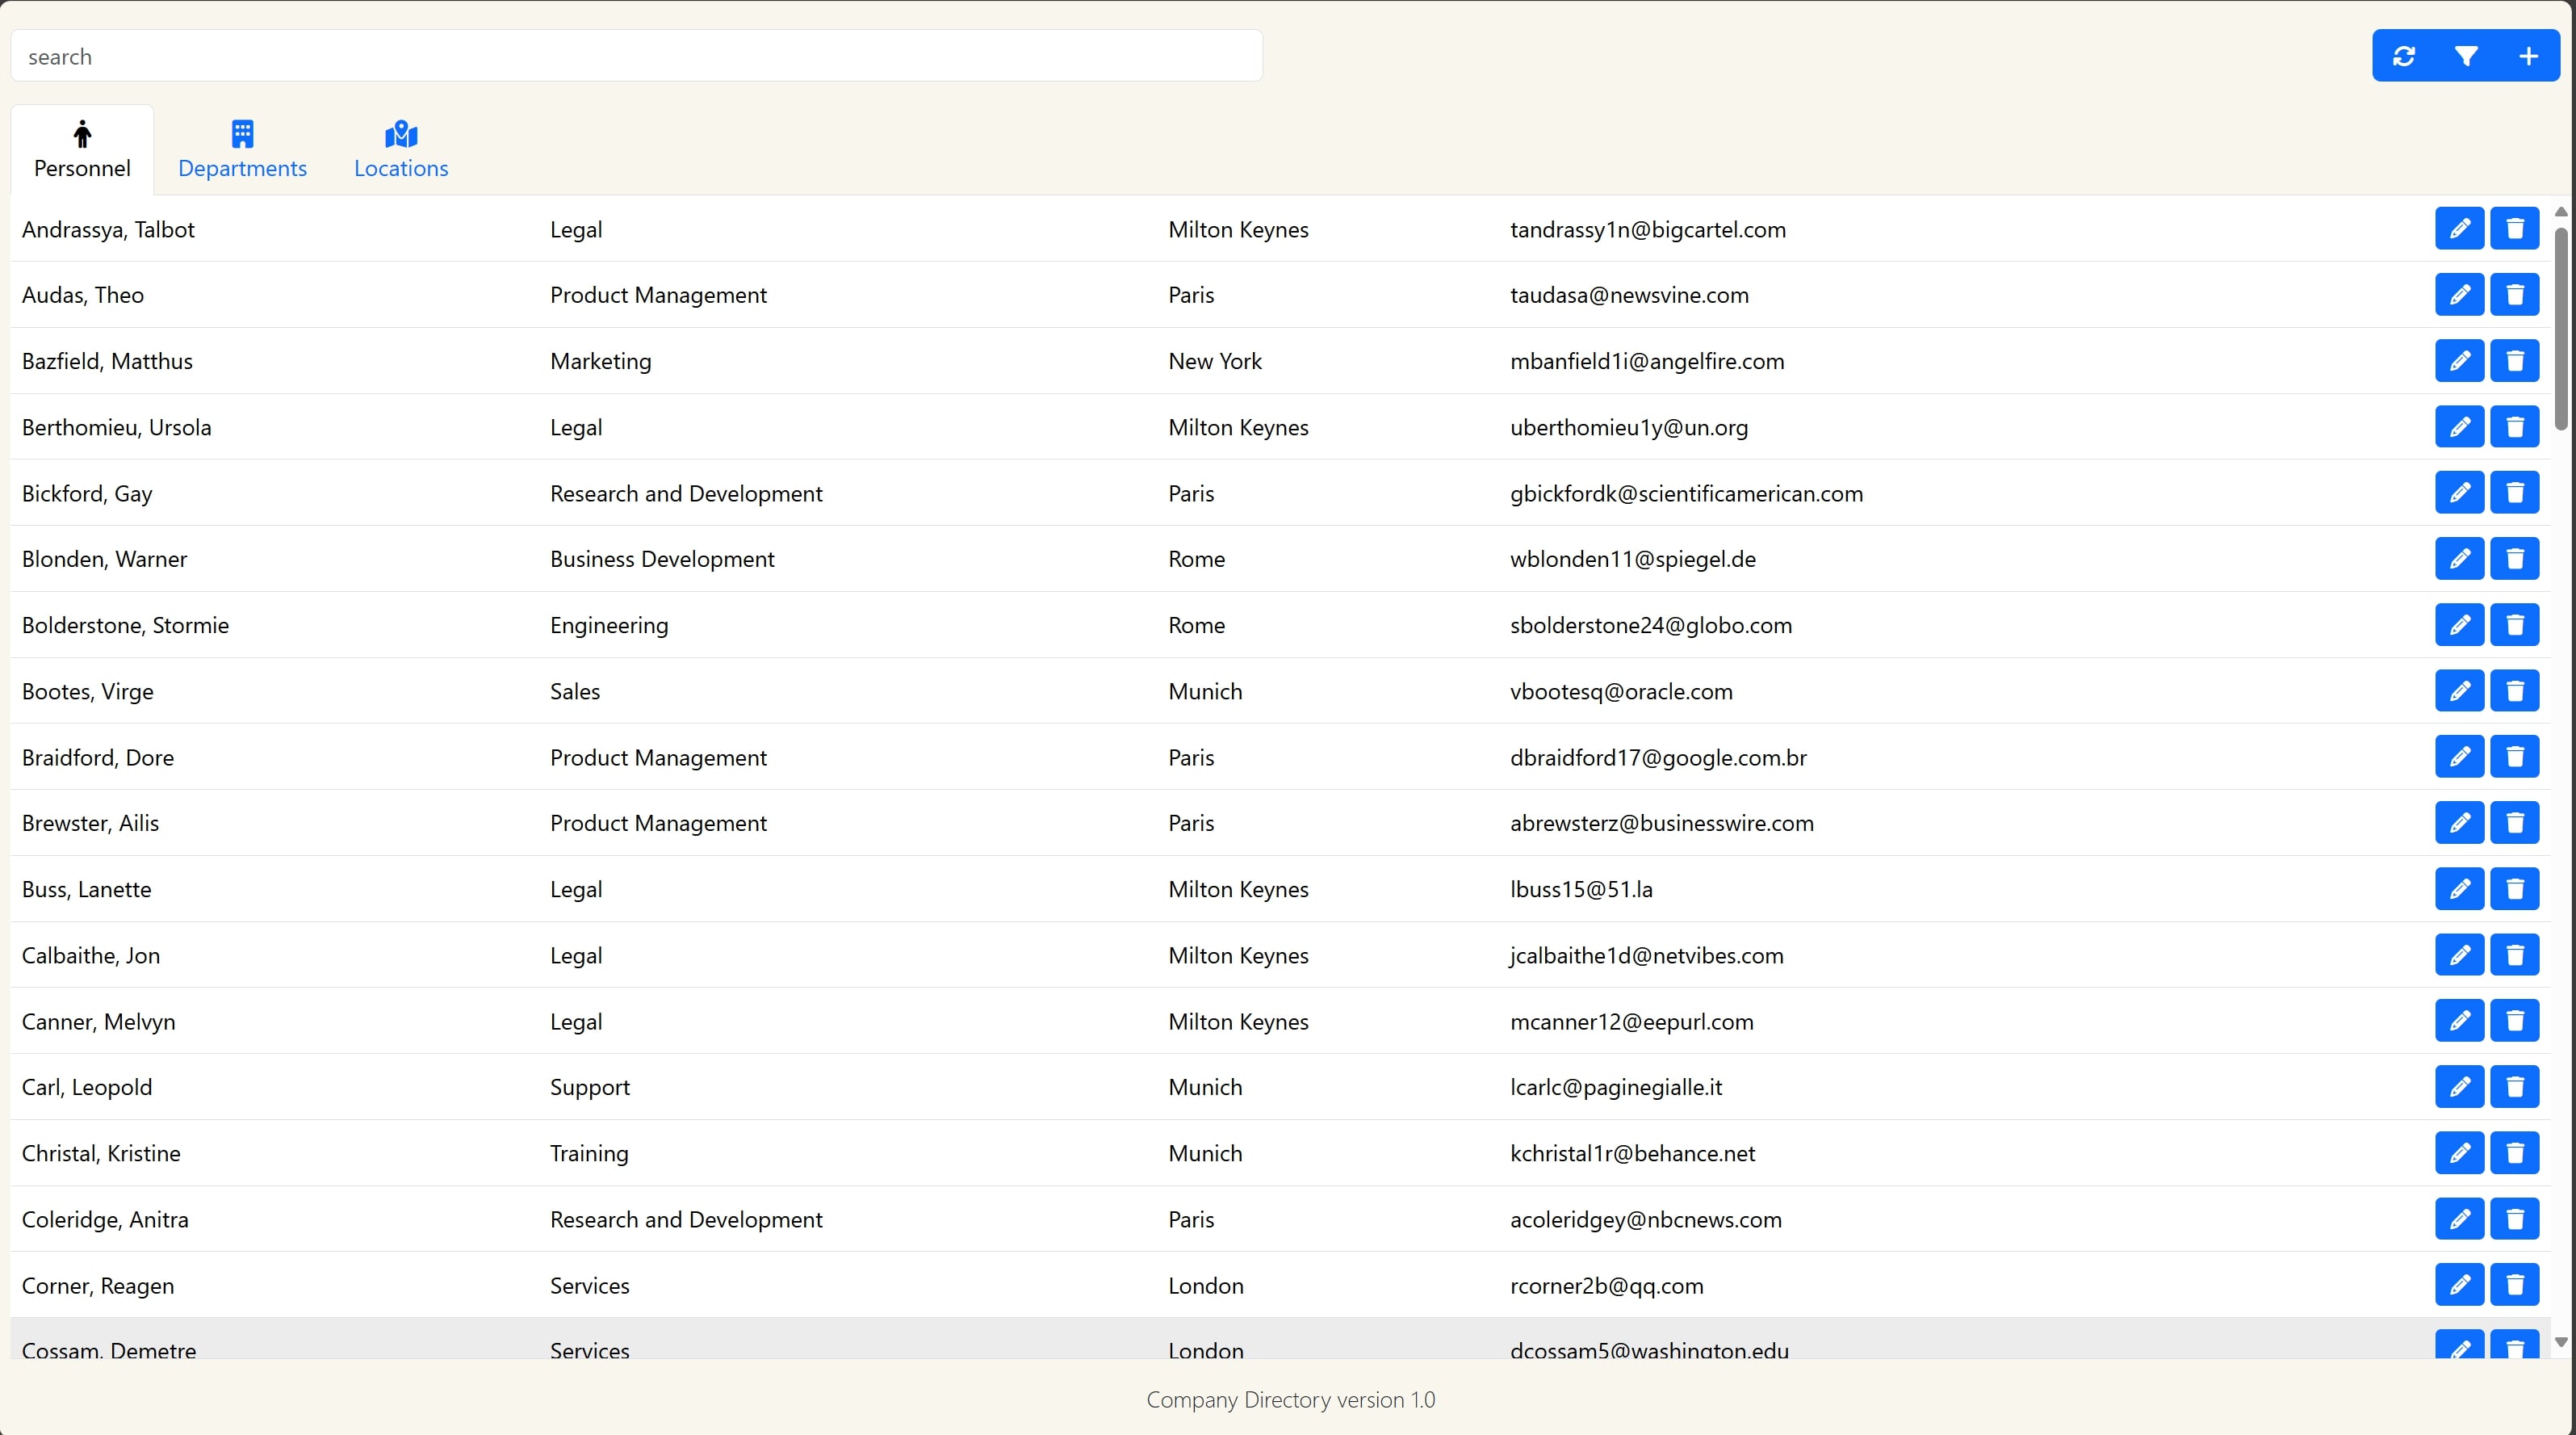Image resolution: width=2576 pixels, height=1435 pixels.
Task: Edit Carl, Leopold via pencil icon
Action: coord(2459,1087)
